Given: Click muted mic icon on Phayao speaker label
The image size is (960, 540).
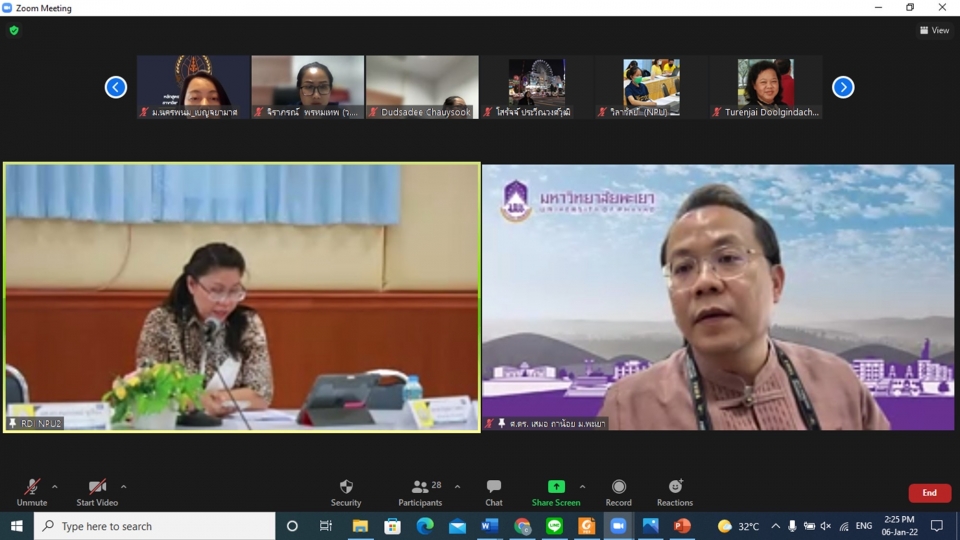Looking at the screenshot, I should [x=490, y=423].
